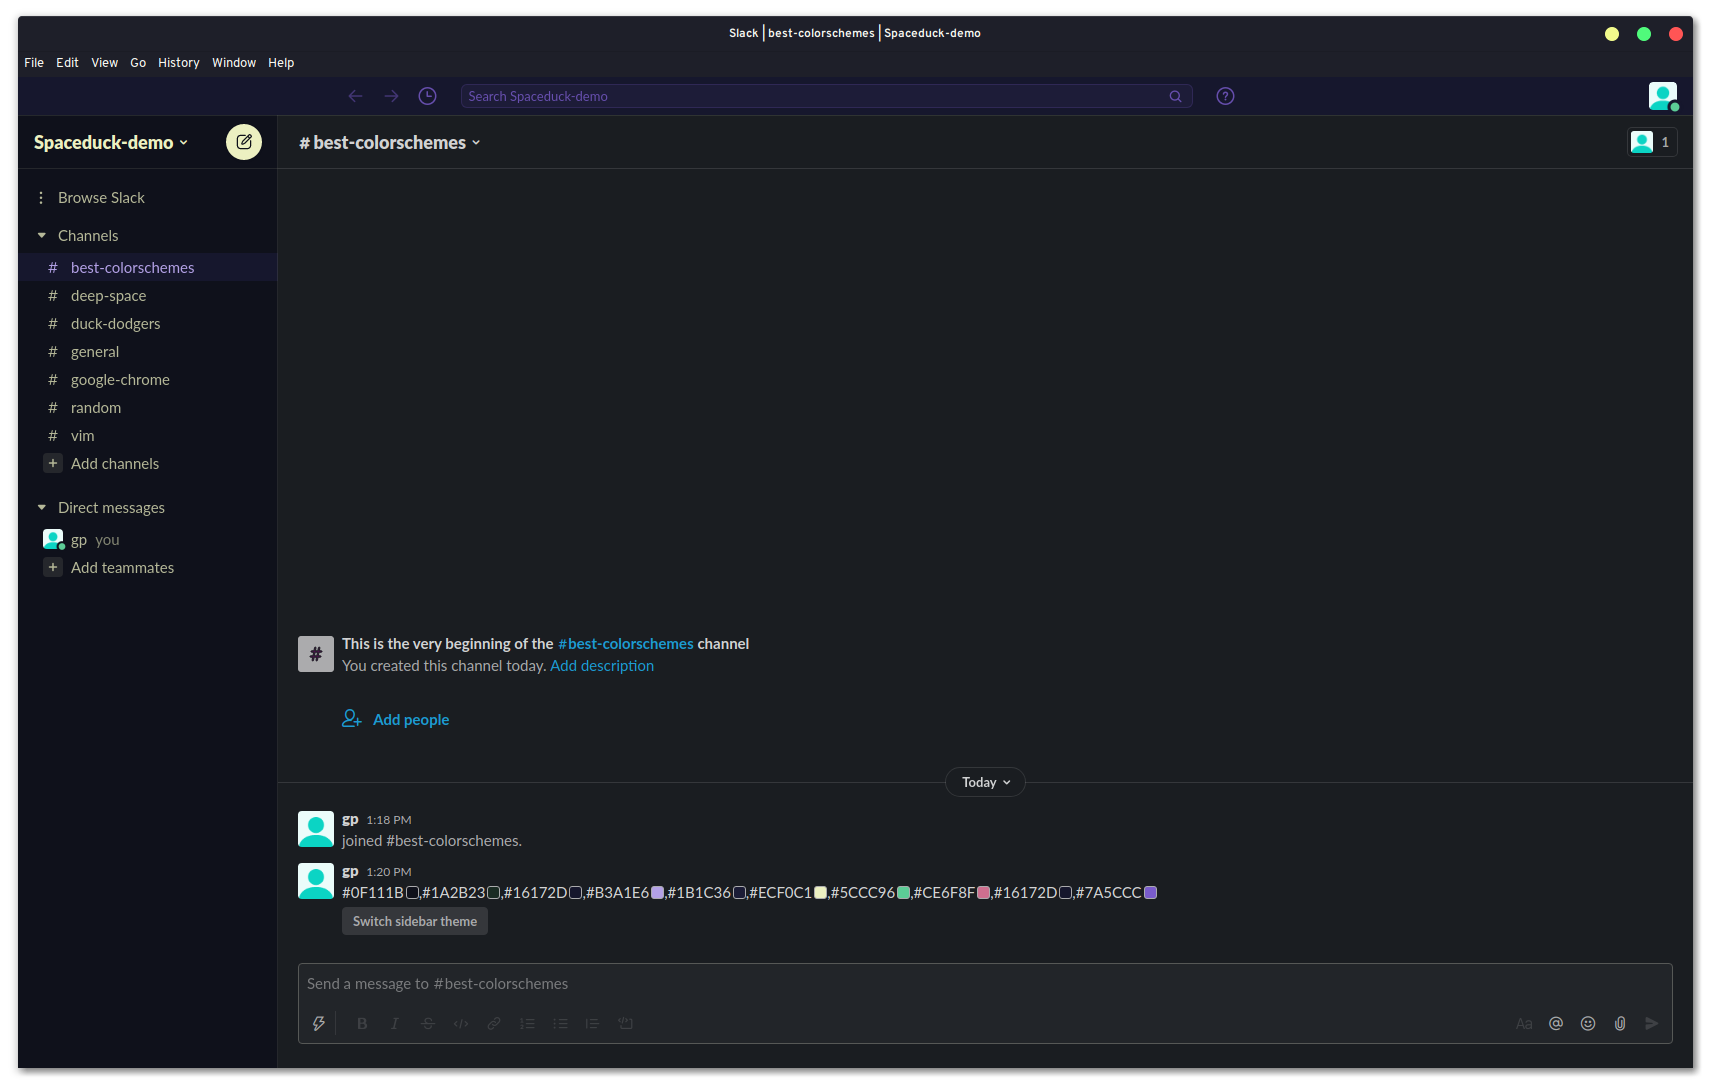
Task: Open Browse Slack menu
Action: click(x=101, y=197)
